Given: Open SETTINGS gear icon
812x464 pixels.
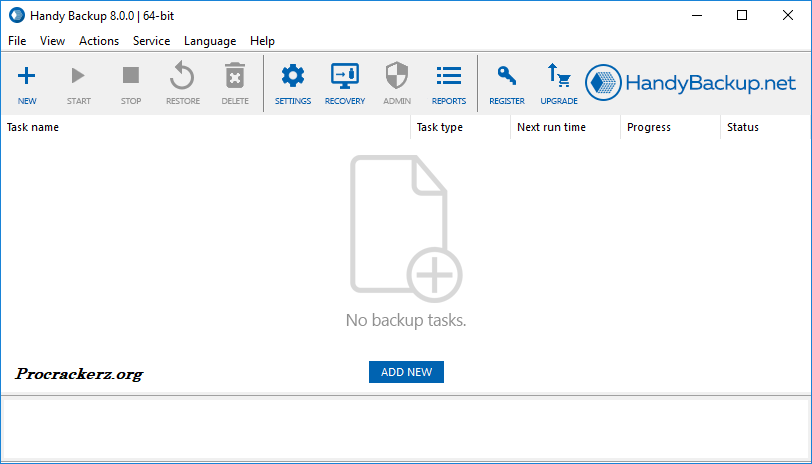Looking at the screenshot, I should tap(293, 76).
